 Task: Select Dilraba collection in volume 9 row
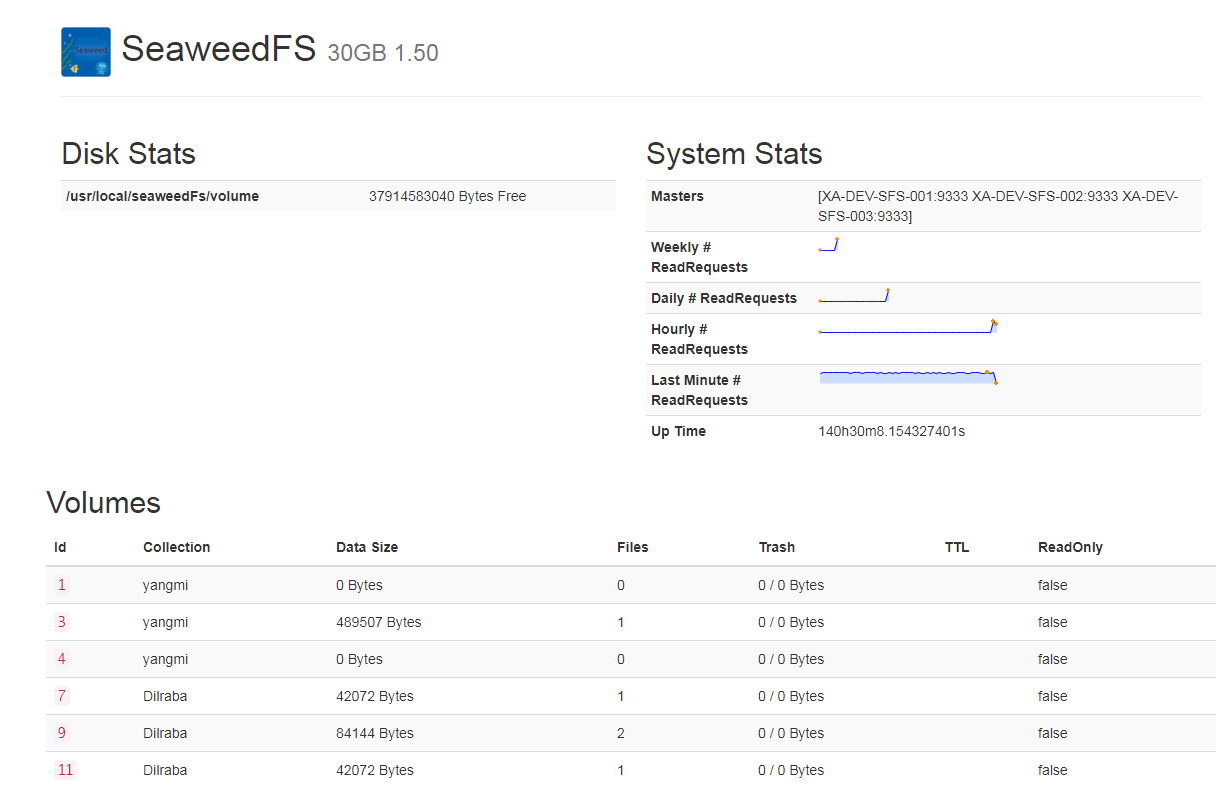[165, 733]
